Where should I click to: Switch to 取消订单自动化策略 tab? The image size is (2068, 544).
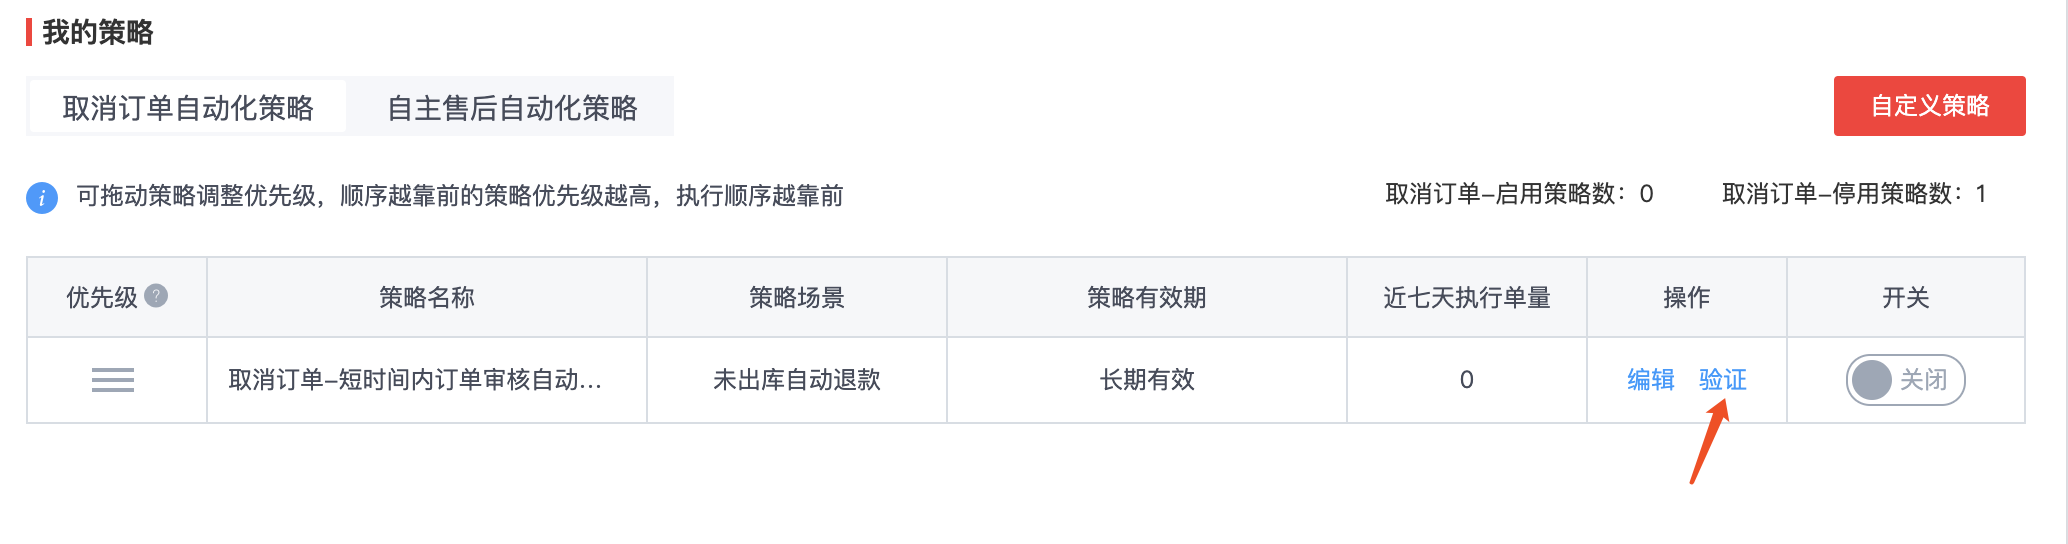click(x=188, y=107)
